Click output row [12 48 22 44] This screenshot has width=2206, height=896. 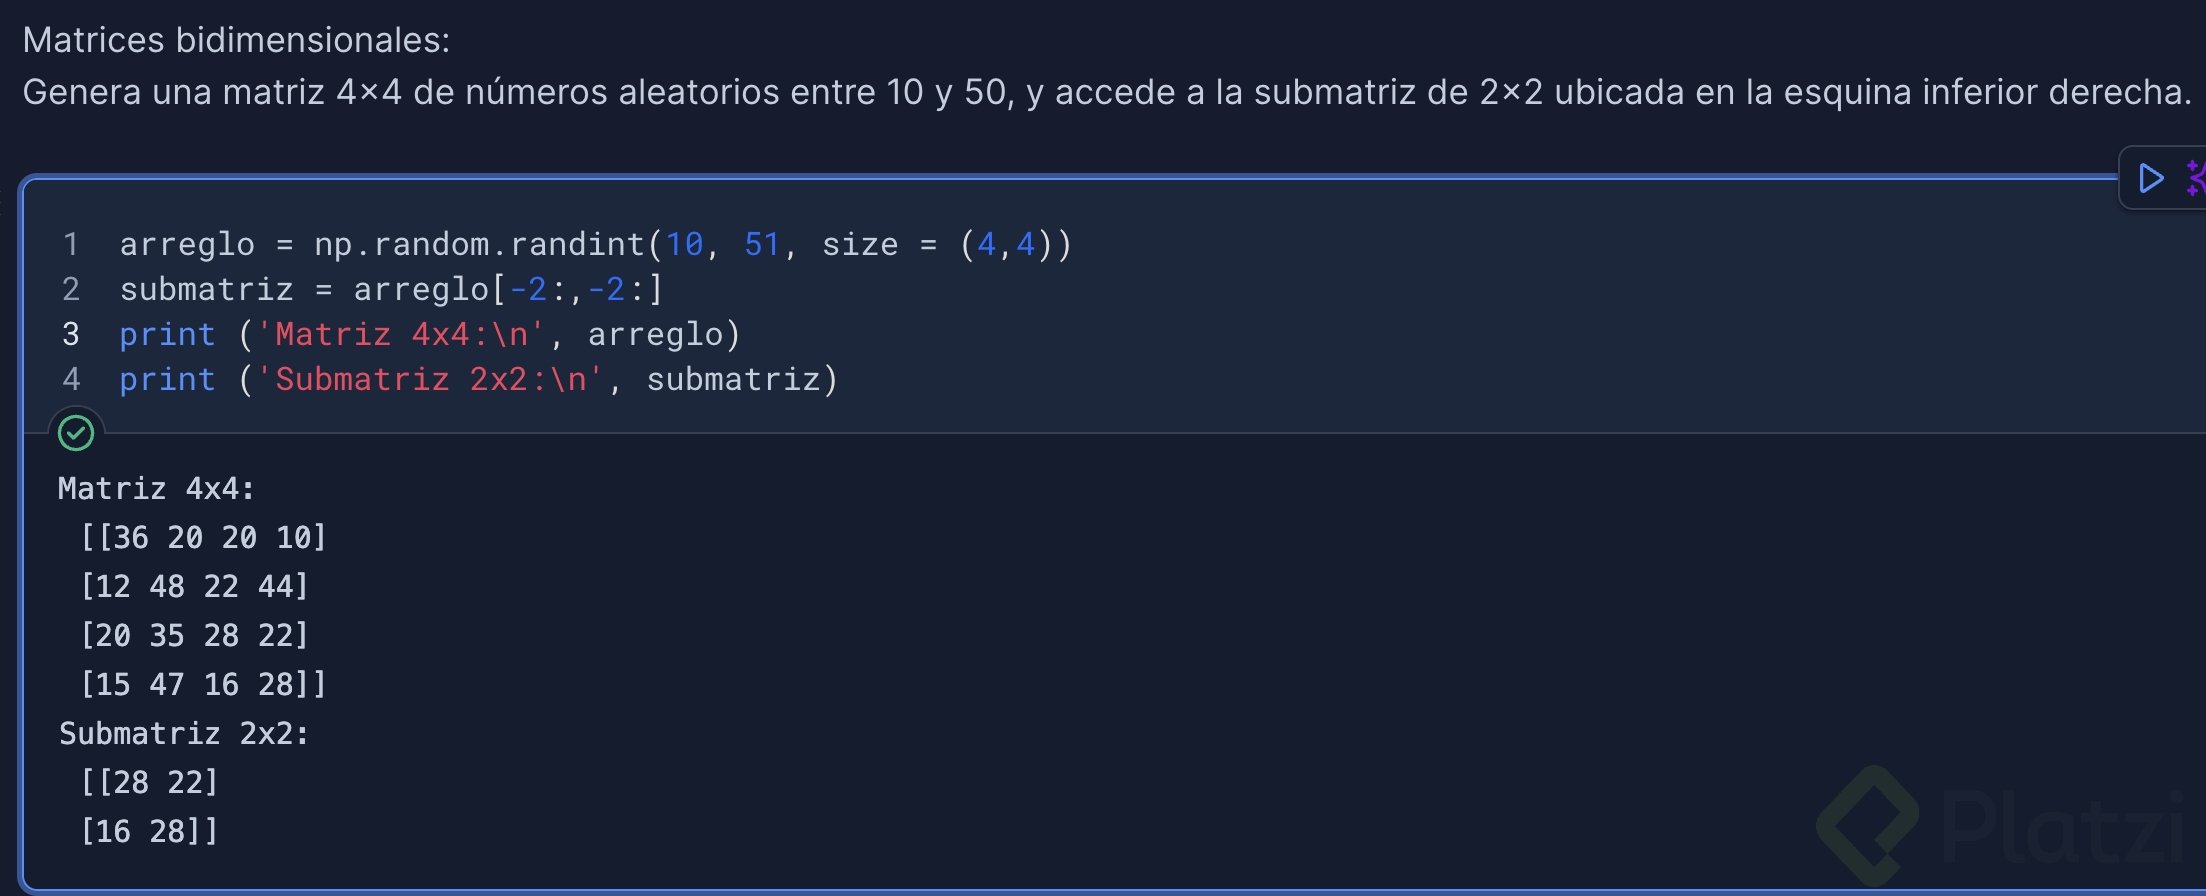(194, 586)
